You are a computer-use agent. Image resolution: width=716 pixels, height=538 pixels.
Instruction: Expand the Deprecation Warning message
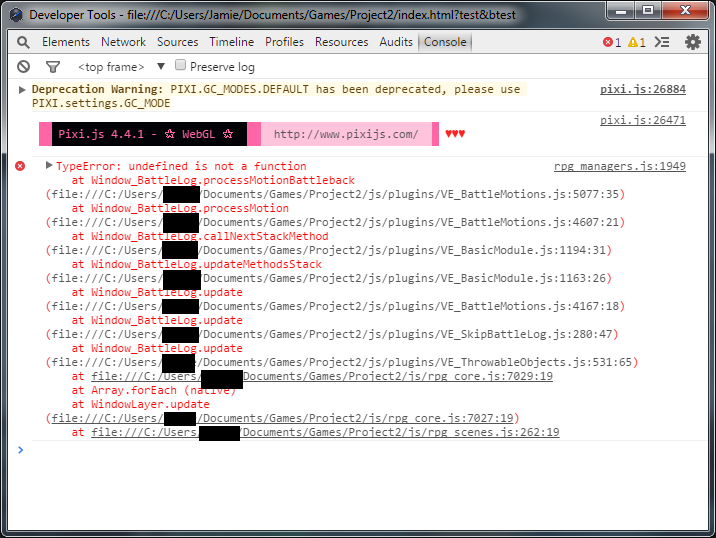coord(21,90)
